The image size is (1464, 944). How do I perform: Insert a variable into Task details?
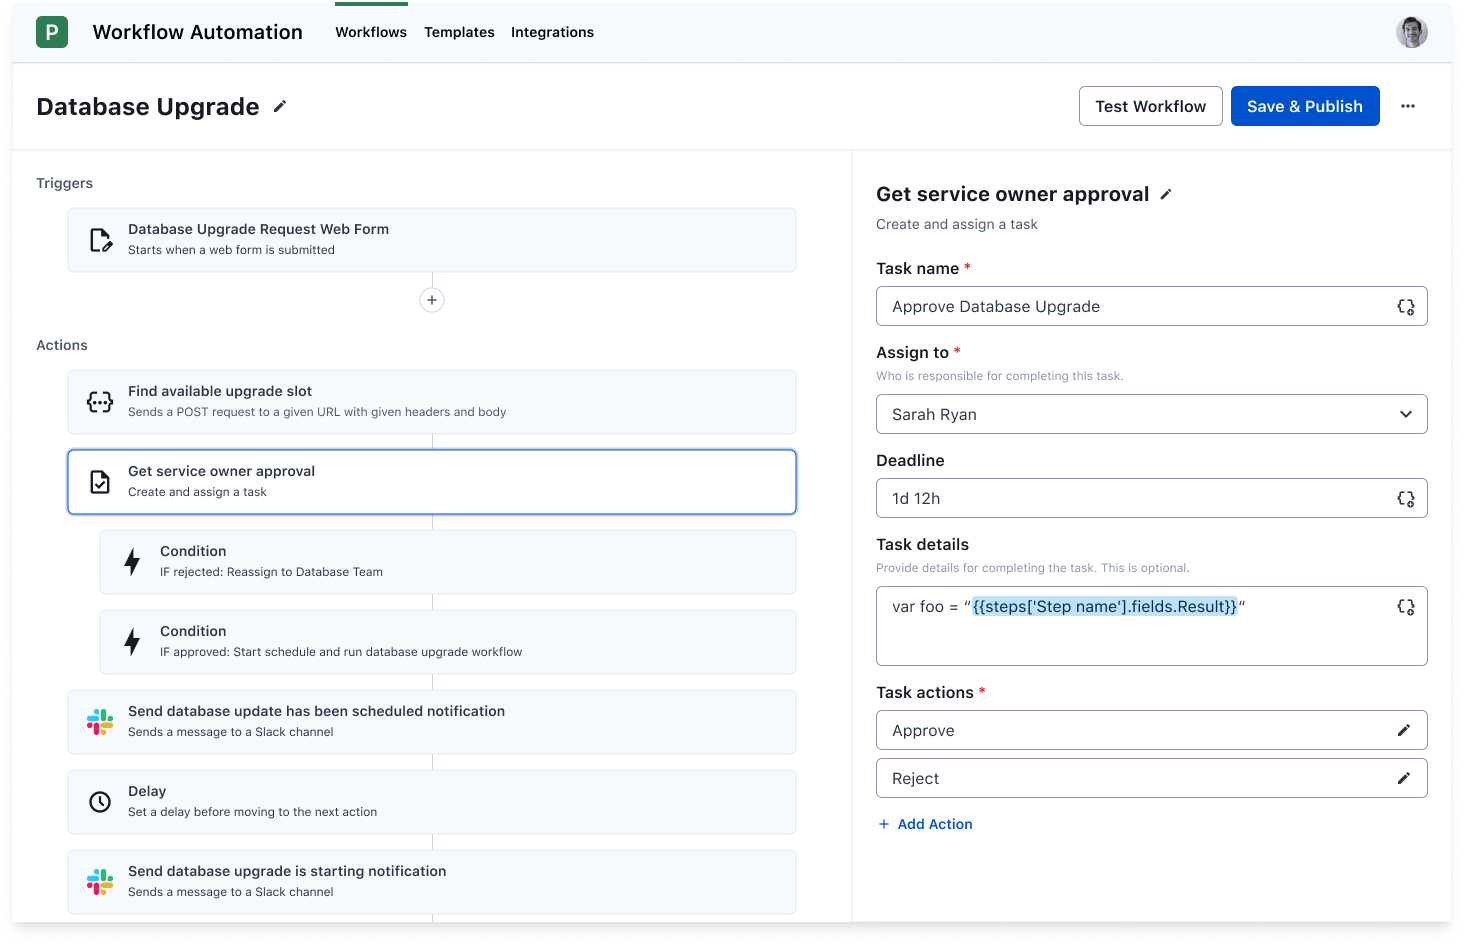coord(1406,606)
